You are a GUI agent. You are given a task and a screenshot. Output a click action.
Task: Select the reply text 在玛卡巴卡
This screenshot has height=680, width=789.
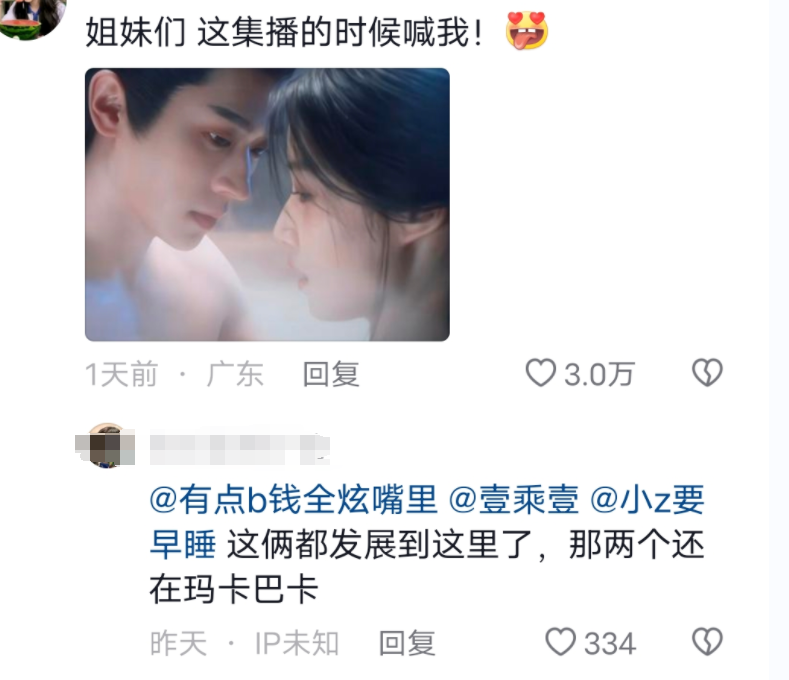tap(234, 589)
